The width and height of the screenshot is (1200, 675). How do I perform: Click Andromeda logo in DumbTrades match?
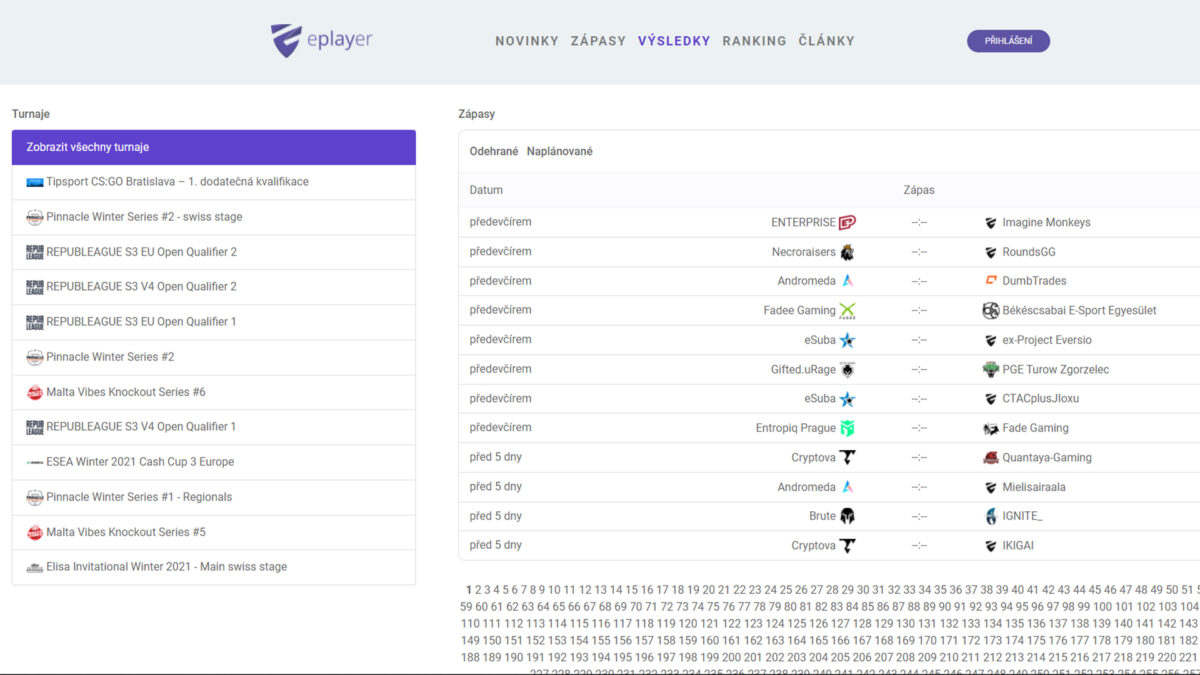tap(847, 281)
